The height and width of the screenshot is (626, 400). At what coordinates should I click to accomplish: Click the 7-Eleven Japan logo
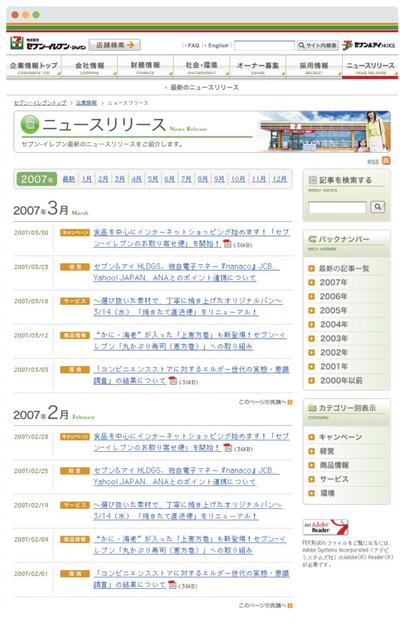(48, 44)
